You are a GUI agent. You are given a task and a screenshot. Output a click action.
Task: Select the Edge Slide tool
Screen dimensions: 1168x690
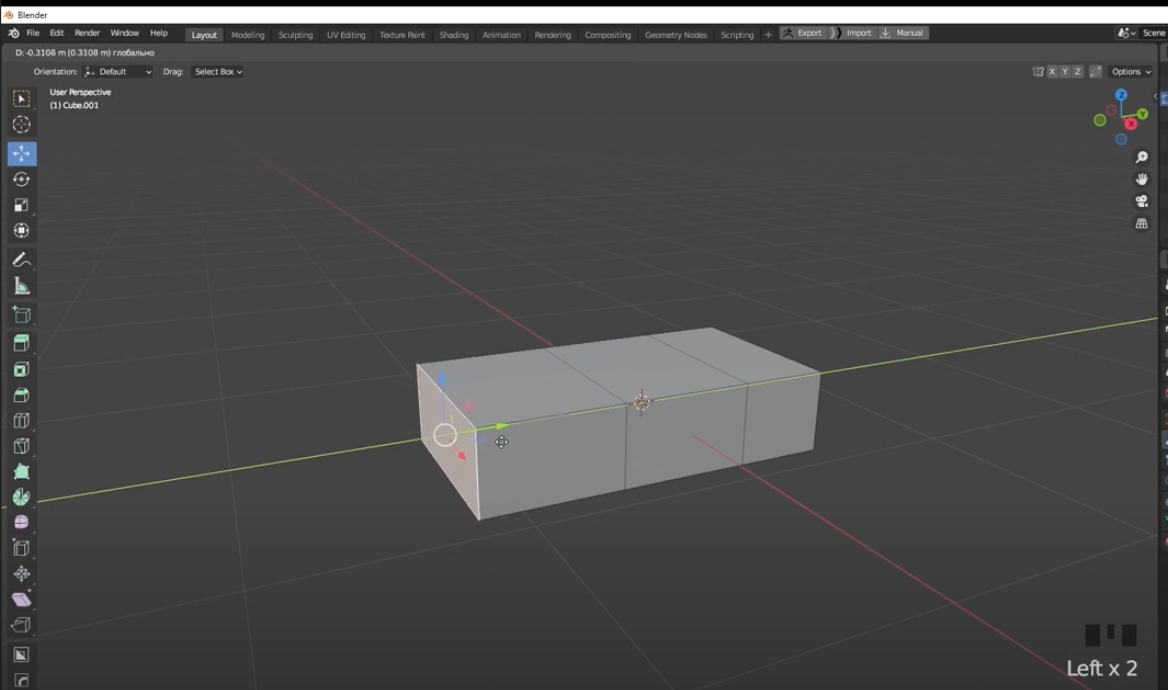click(x=21, y=548)
